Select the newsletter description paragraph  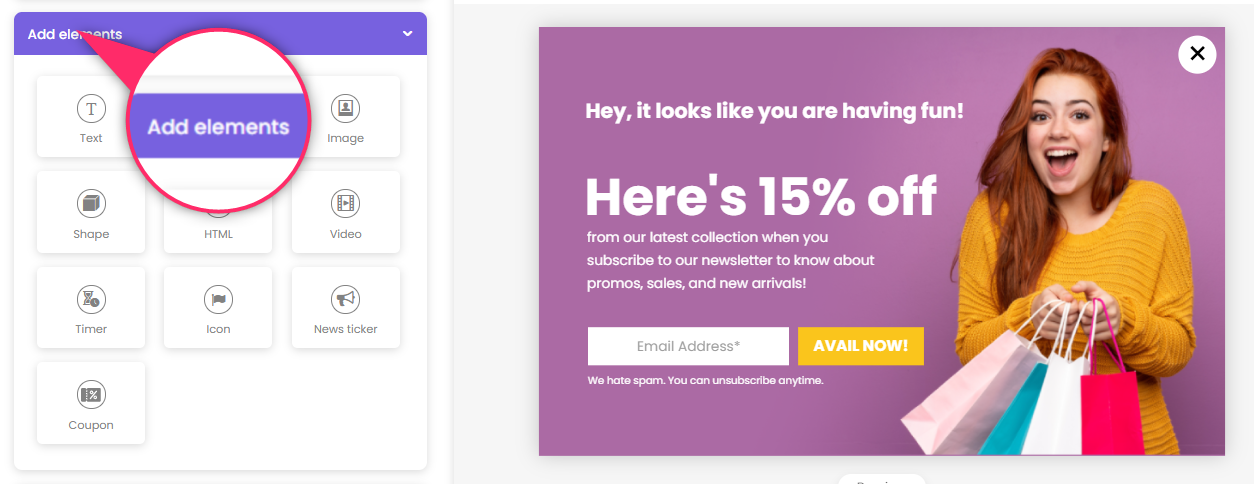tap(731, 260)
